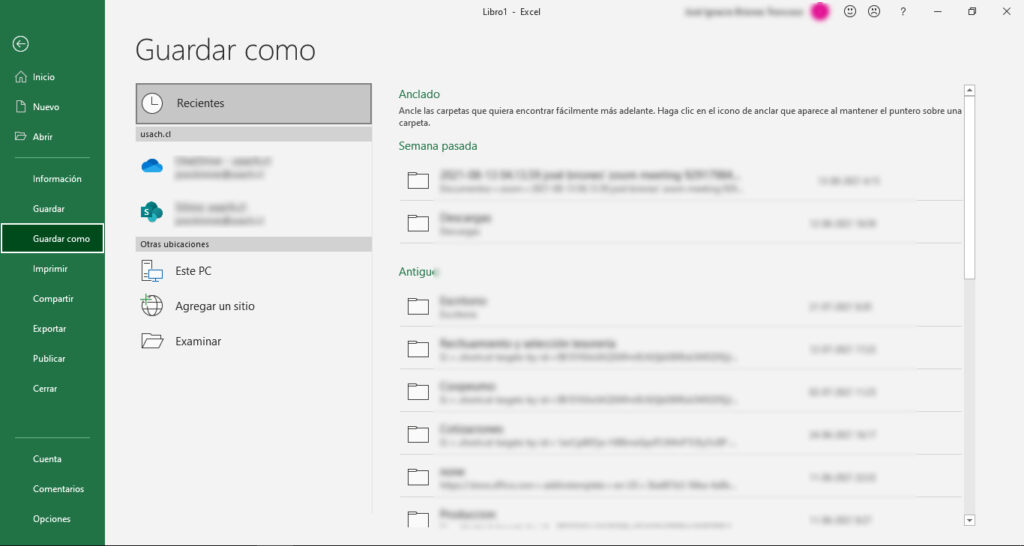
Task: Click the globe icon for Agregar un sitio
Action: click(152, 306)
